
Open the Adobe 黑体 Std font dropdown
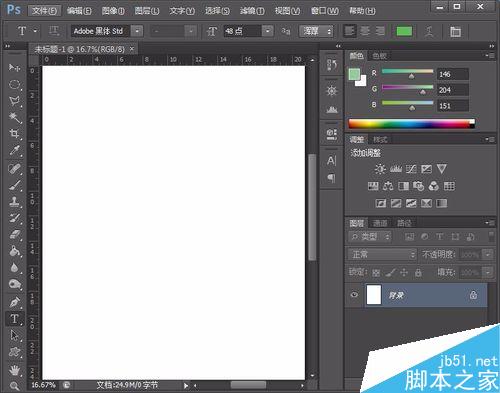137,31
